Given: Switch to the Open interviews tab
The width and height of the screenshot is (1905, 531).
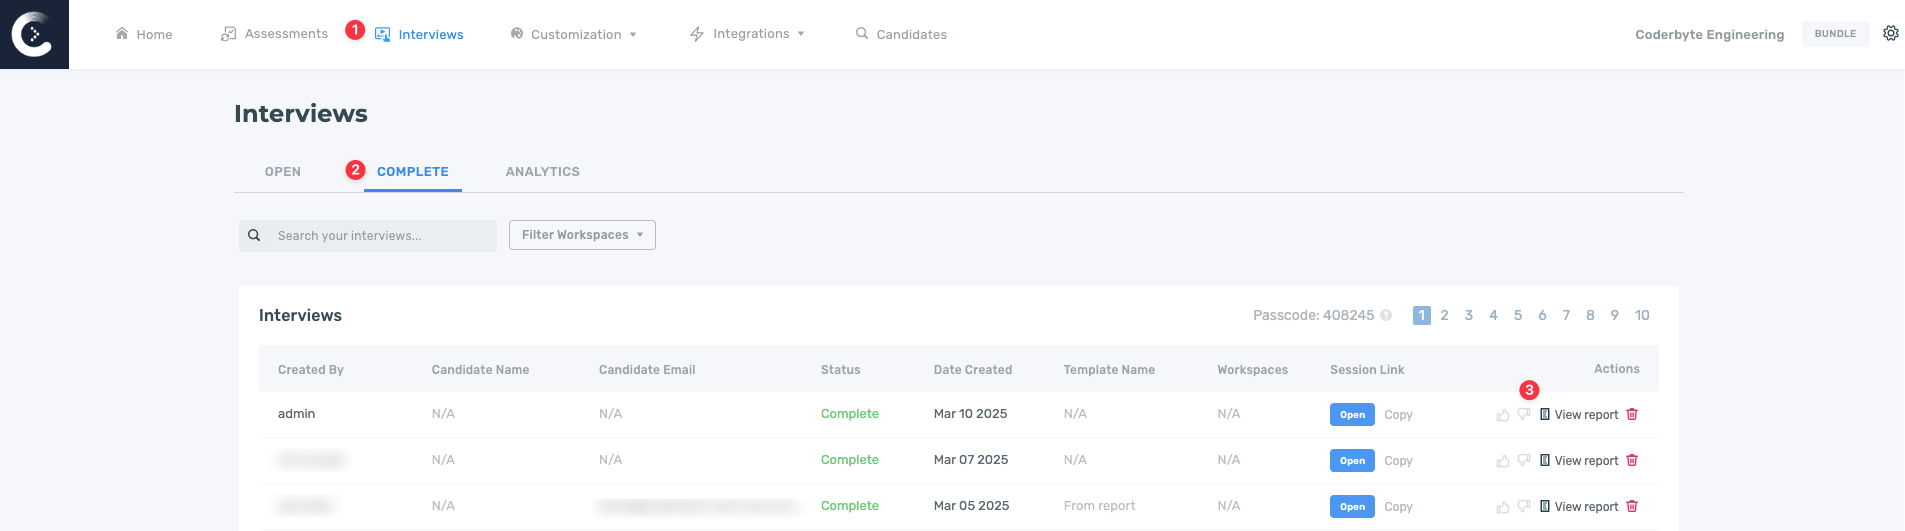Looking at the screenshot, I should (283, 172).
